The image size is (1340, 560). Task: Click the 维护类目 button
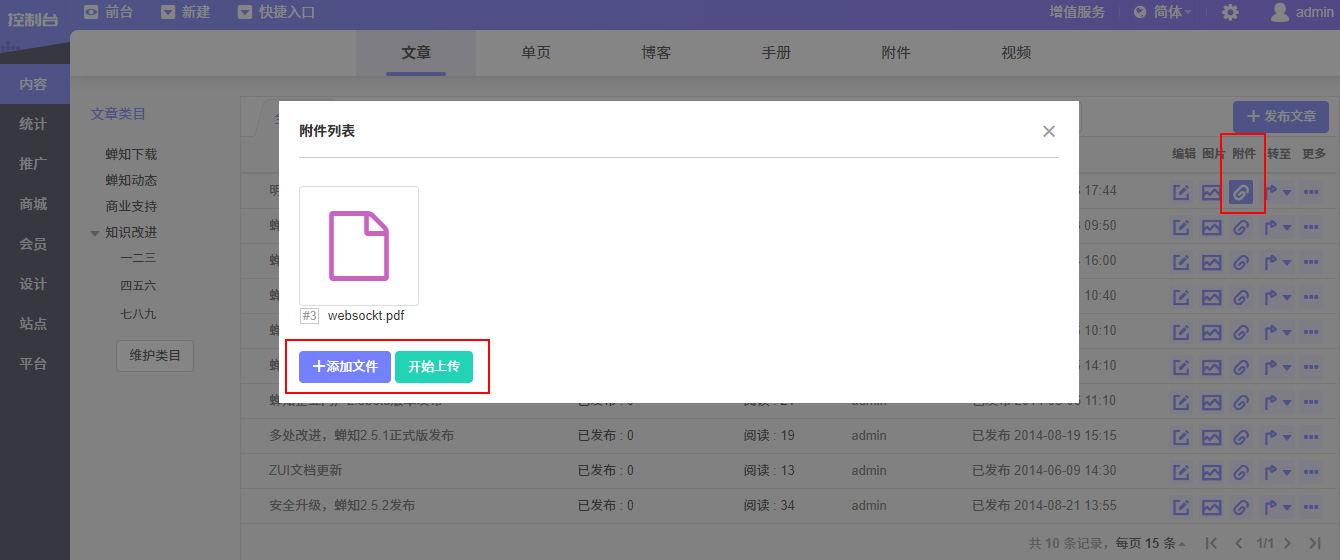tap(155, 355)
